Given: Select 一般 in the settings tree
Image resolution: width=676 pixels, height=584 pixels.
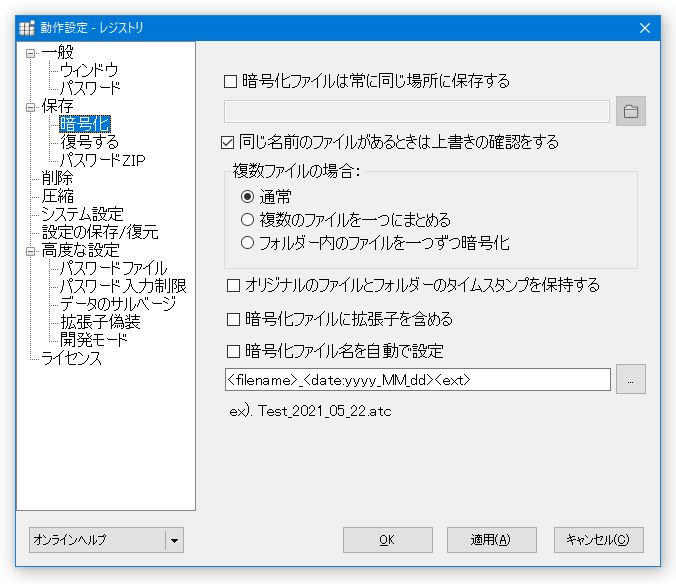Looking at the screenshot, I should tap(57, 53).
